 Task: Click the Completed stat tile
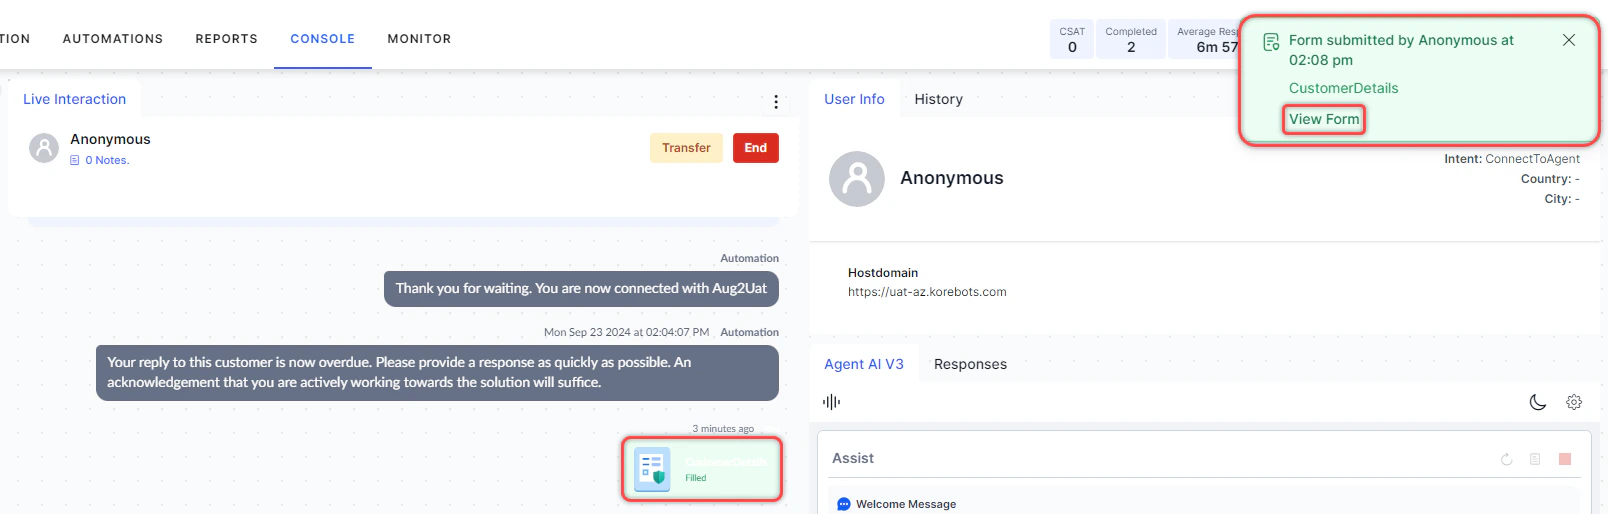pyautogui.click(x=1131, y=39)
